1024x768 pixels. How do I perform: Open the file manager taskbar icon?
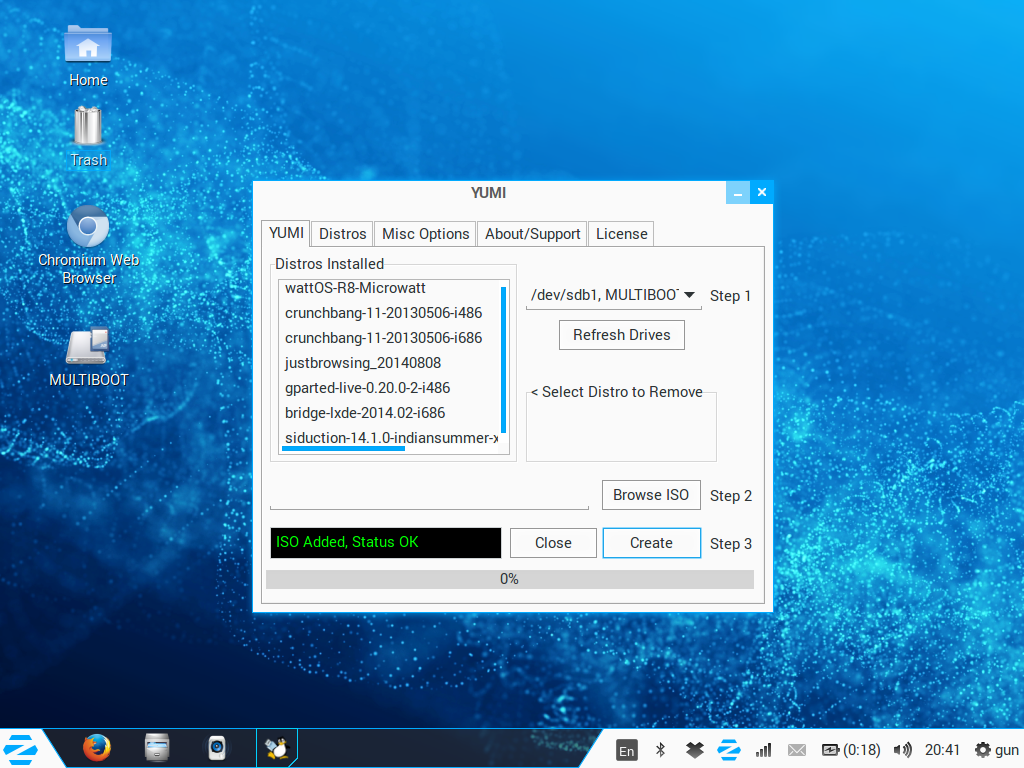click(157, 748)
